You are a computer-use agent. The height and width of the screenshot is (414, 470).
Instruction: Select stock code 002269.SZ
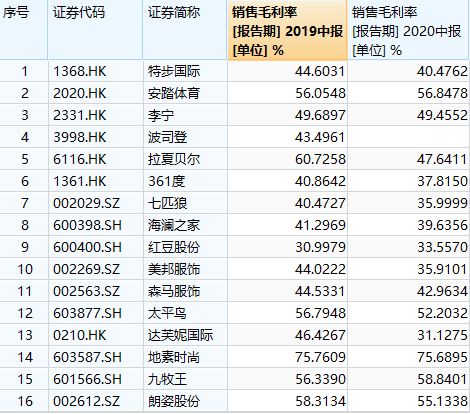[x=86, y=269]
